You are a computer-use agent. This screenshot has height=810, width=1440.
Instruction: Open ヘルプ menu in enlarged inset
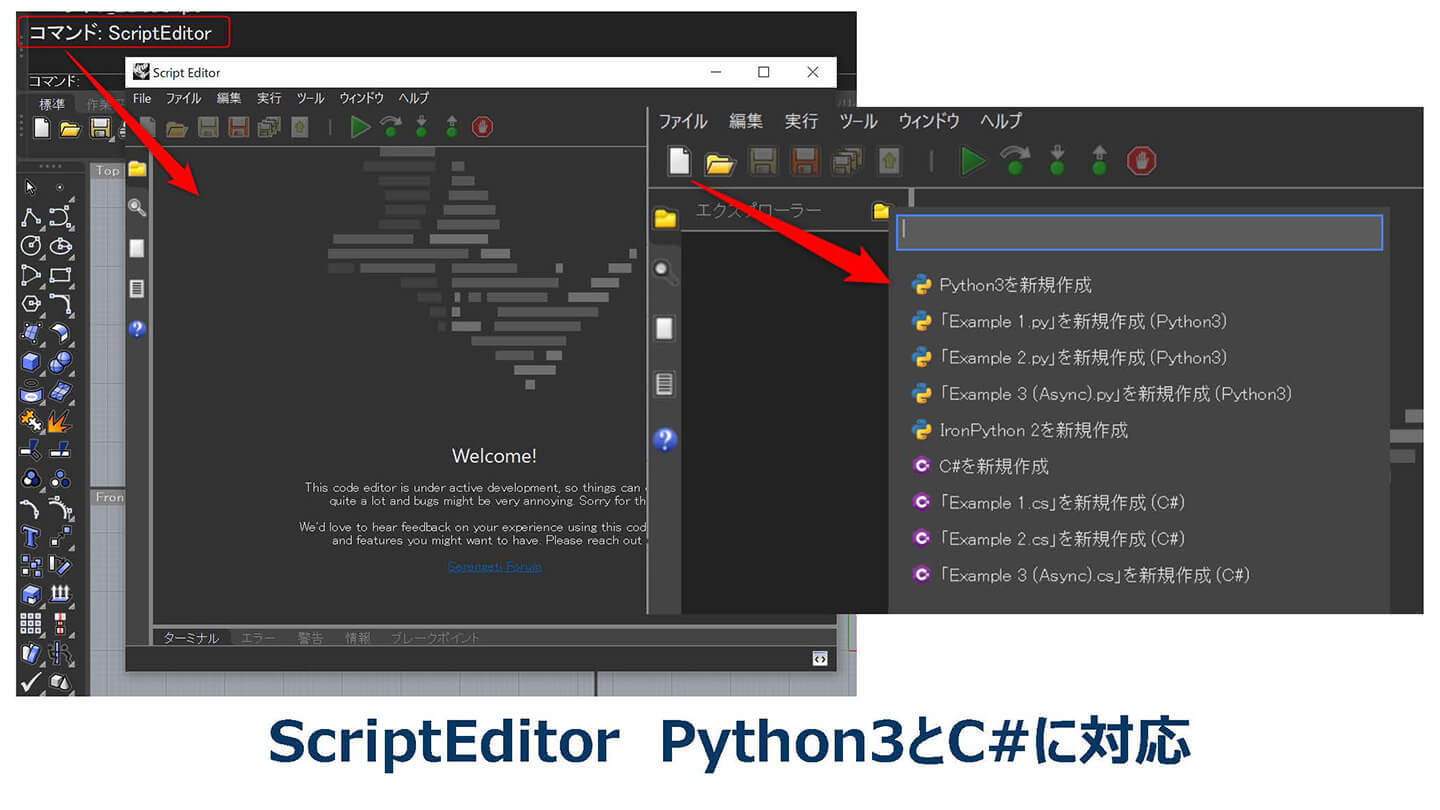click(1001, 121)
